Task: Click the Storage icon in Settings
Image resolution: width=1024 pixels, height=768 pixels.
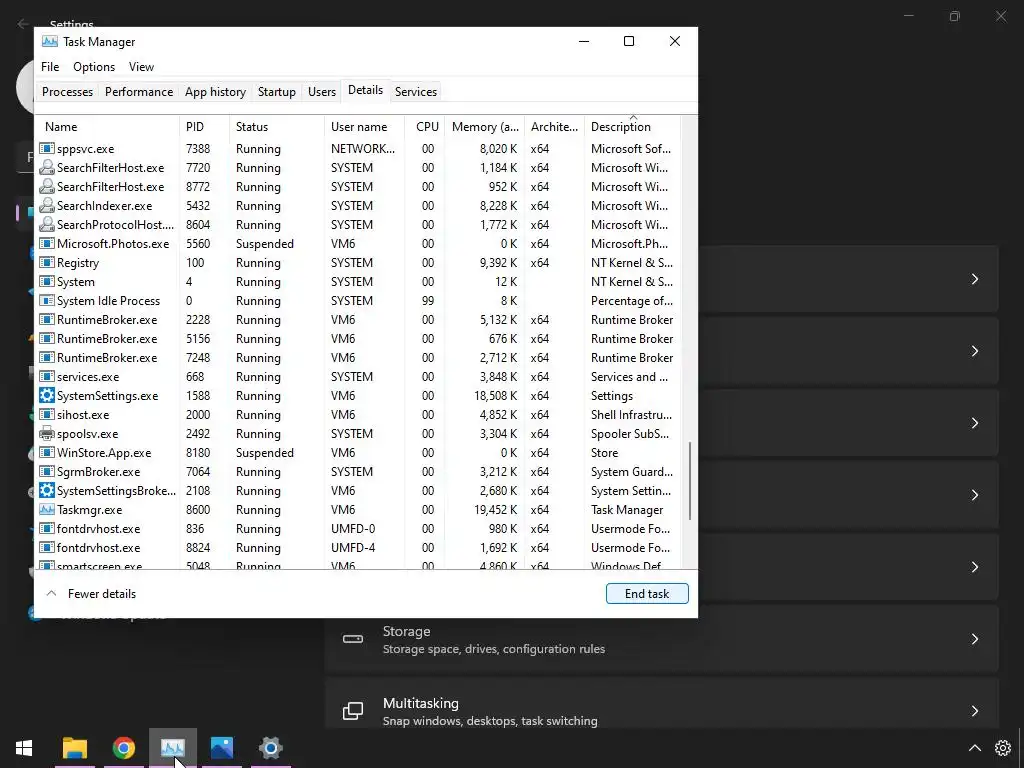Action: (353, 639)
